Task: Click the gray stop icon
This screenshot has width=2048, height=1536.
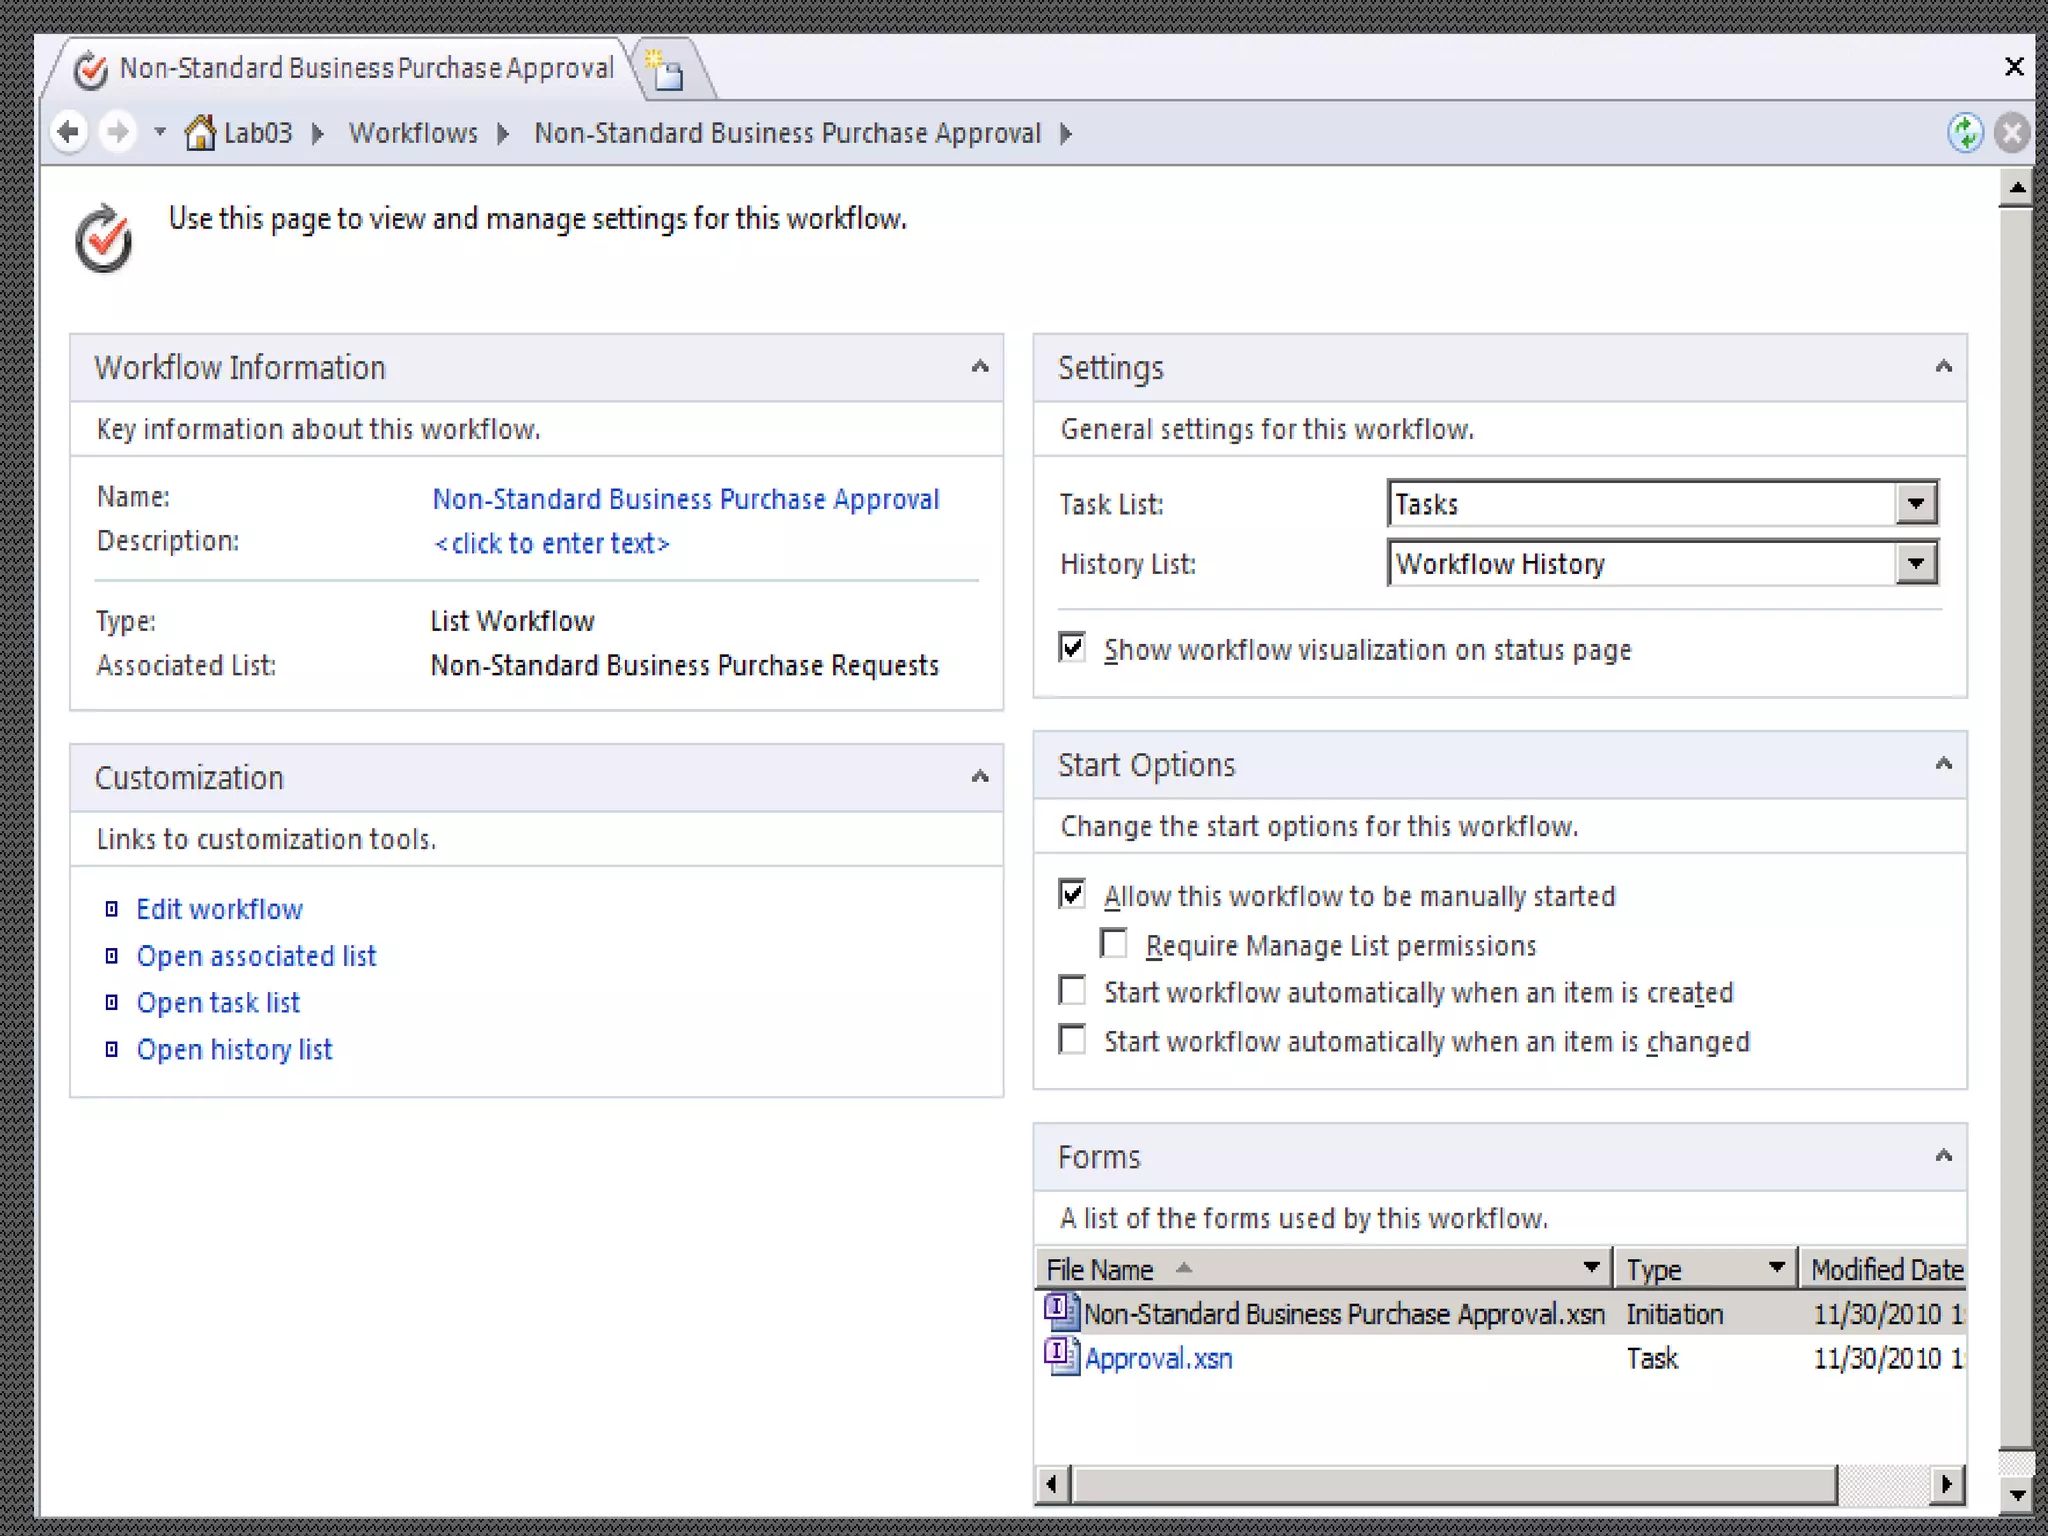Action: click(2012, 132)
